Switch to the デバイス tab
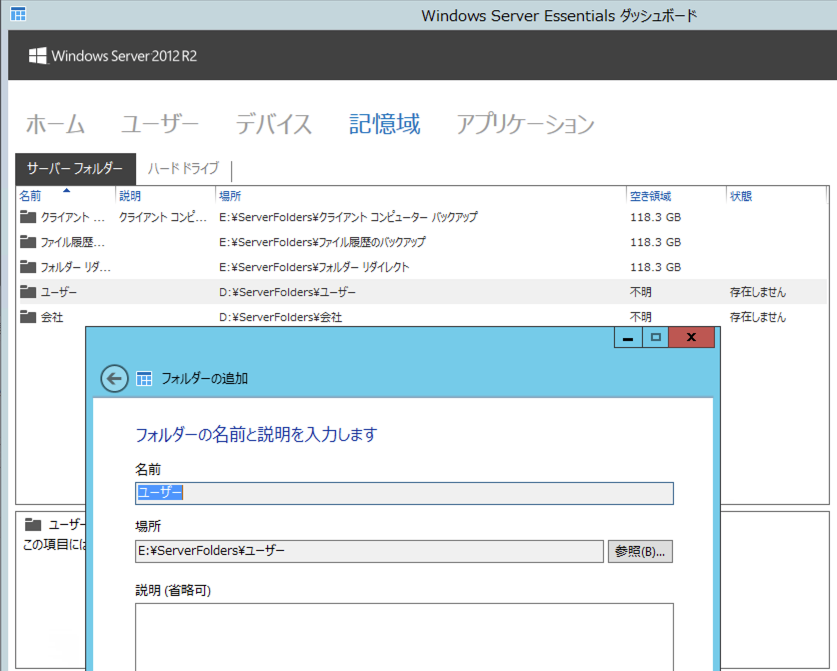The width and height of the screenshot is (837, 671). (274, 124)
